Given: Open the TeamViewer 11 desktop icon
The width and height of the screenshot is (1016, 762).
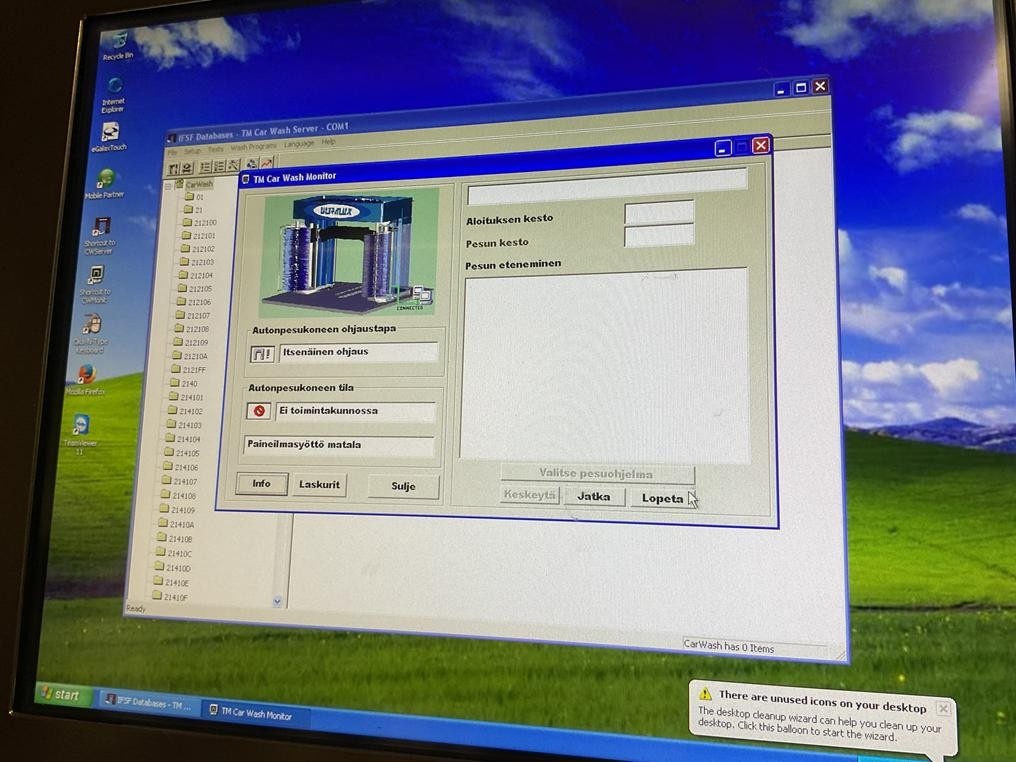Looking at the screenshot, I should pos(80,428).
